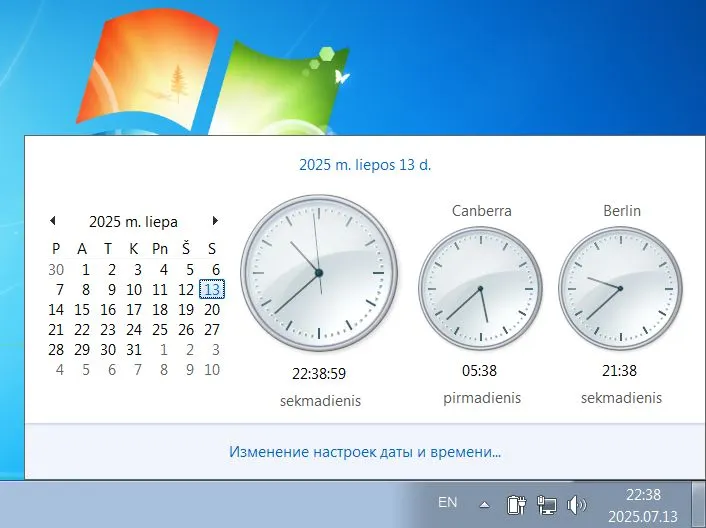Screen dimensions: 706x528
Task: Select day 17 in calendar
Action: pos(134,310)
